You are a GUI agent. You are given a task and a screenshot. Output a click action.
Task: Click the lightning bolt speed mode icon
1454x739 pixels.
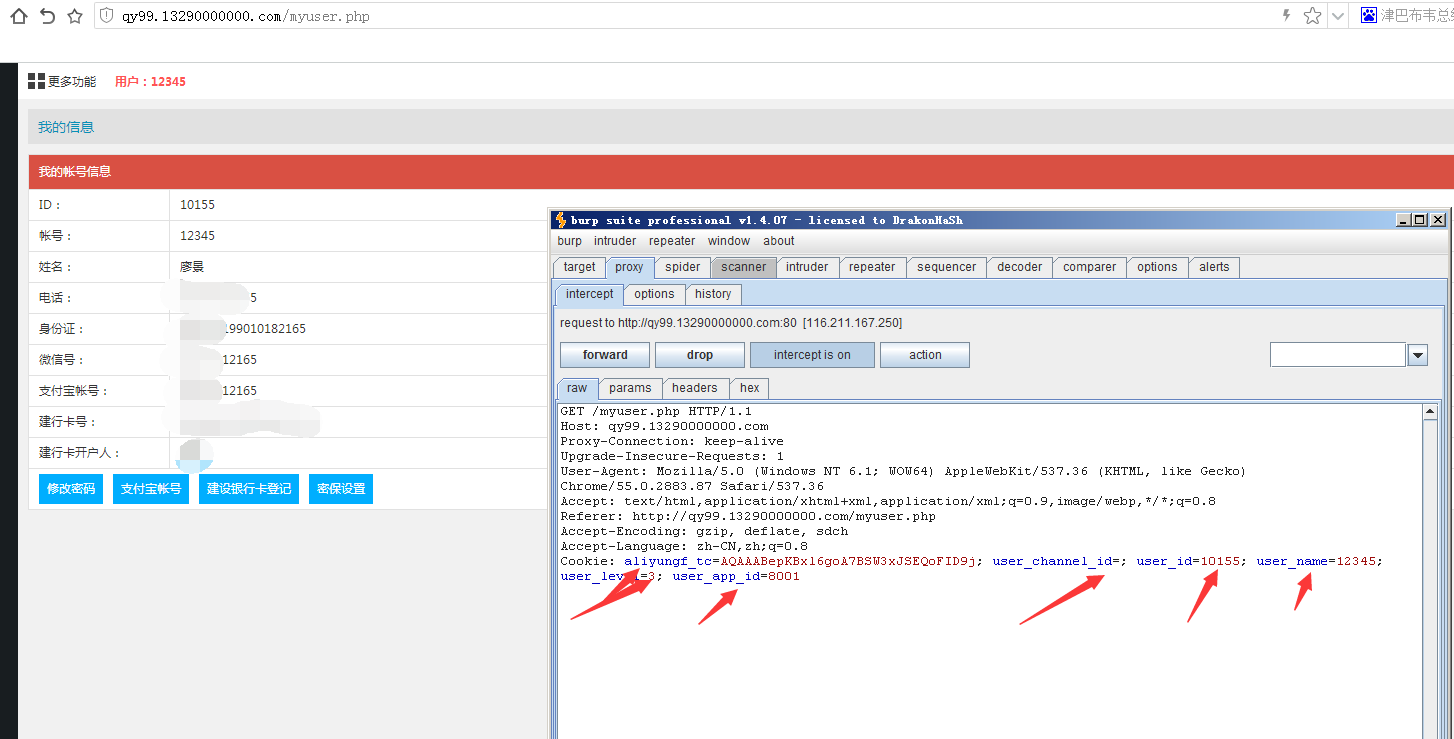click(1286, 16)
